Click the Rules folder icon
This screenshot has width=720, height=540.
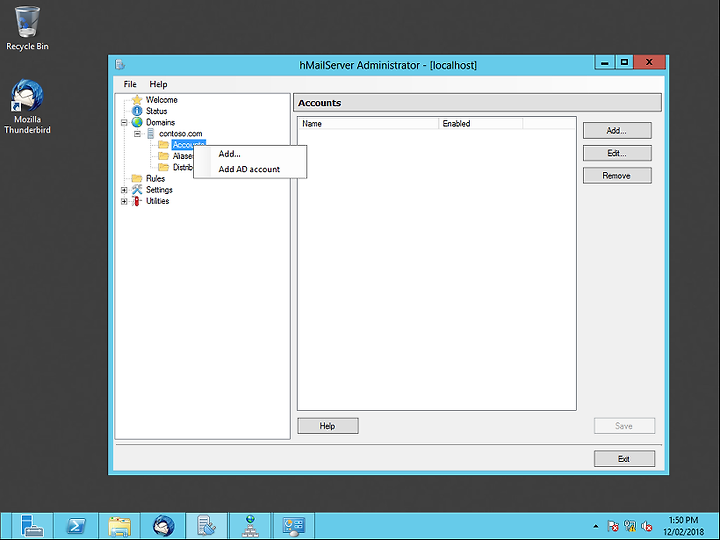click(137, 179)
